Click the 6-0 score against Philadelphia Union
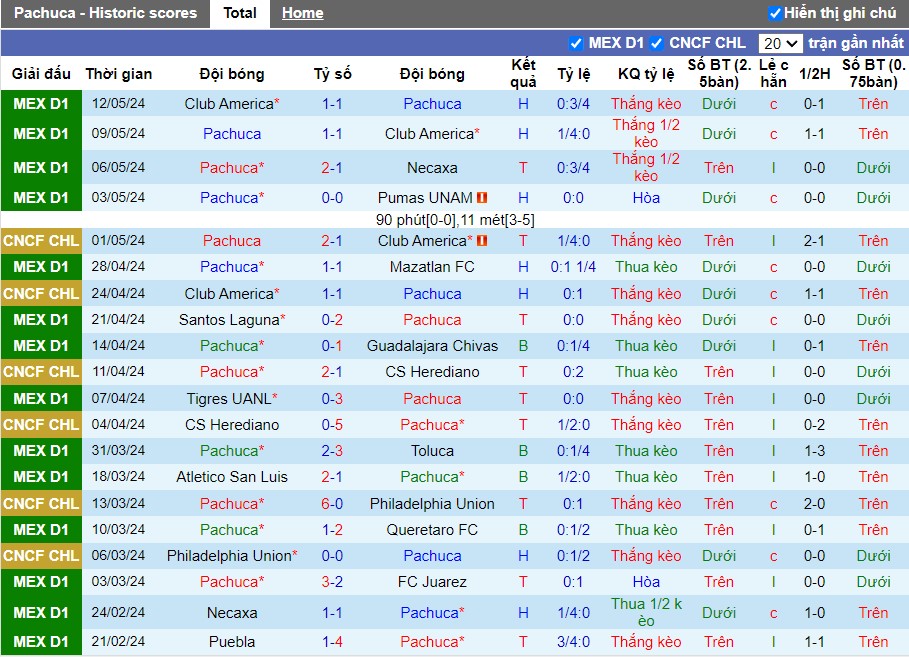 click(x=332, y=503)
